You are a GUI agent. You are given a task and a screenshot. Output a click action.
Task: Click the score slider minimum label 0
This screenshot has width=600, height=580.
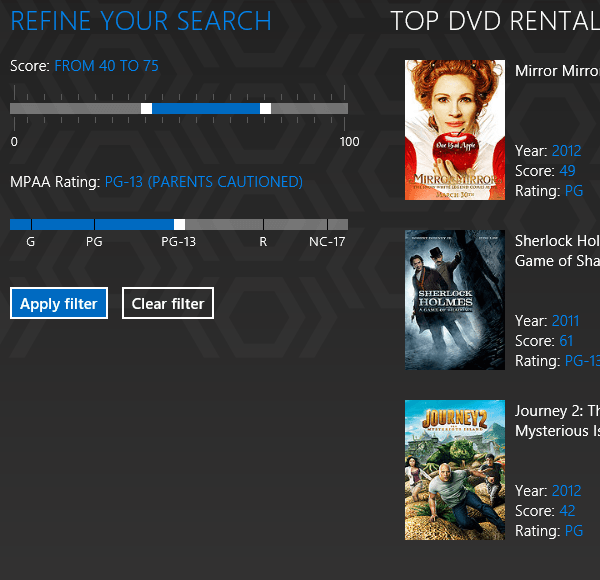tap(14, 142)
